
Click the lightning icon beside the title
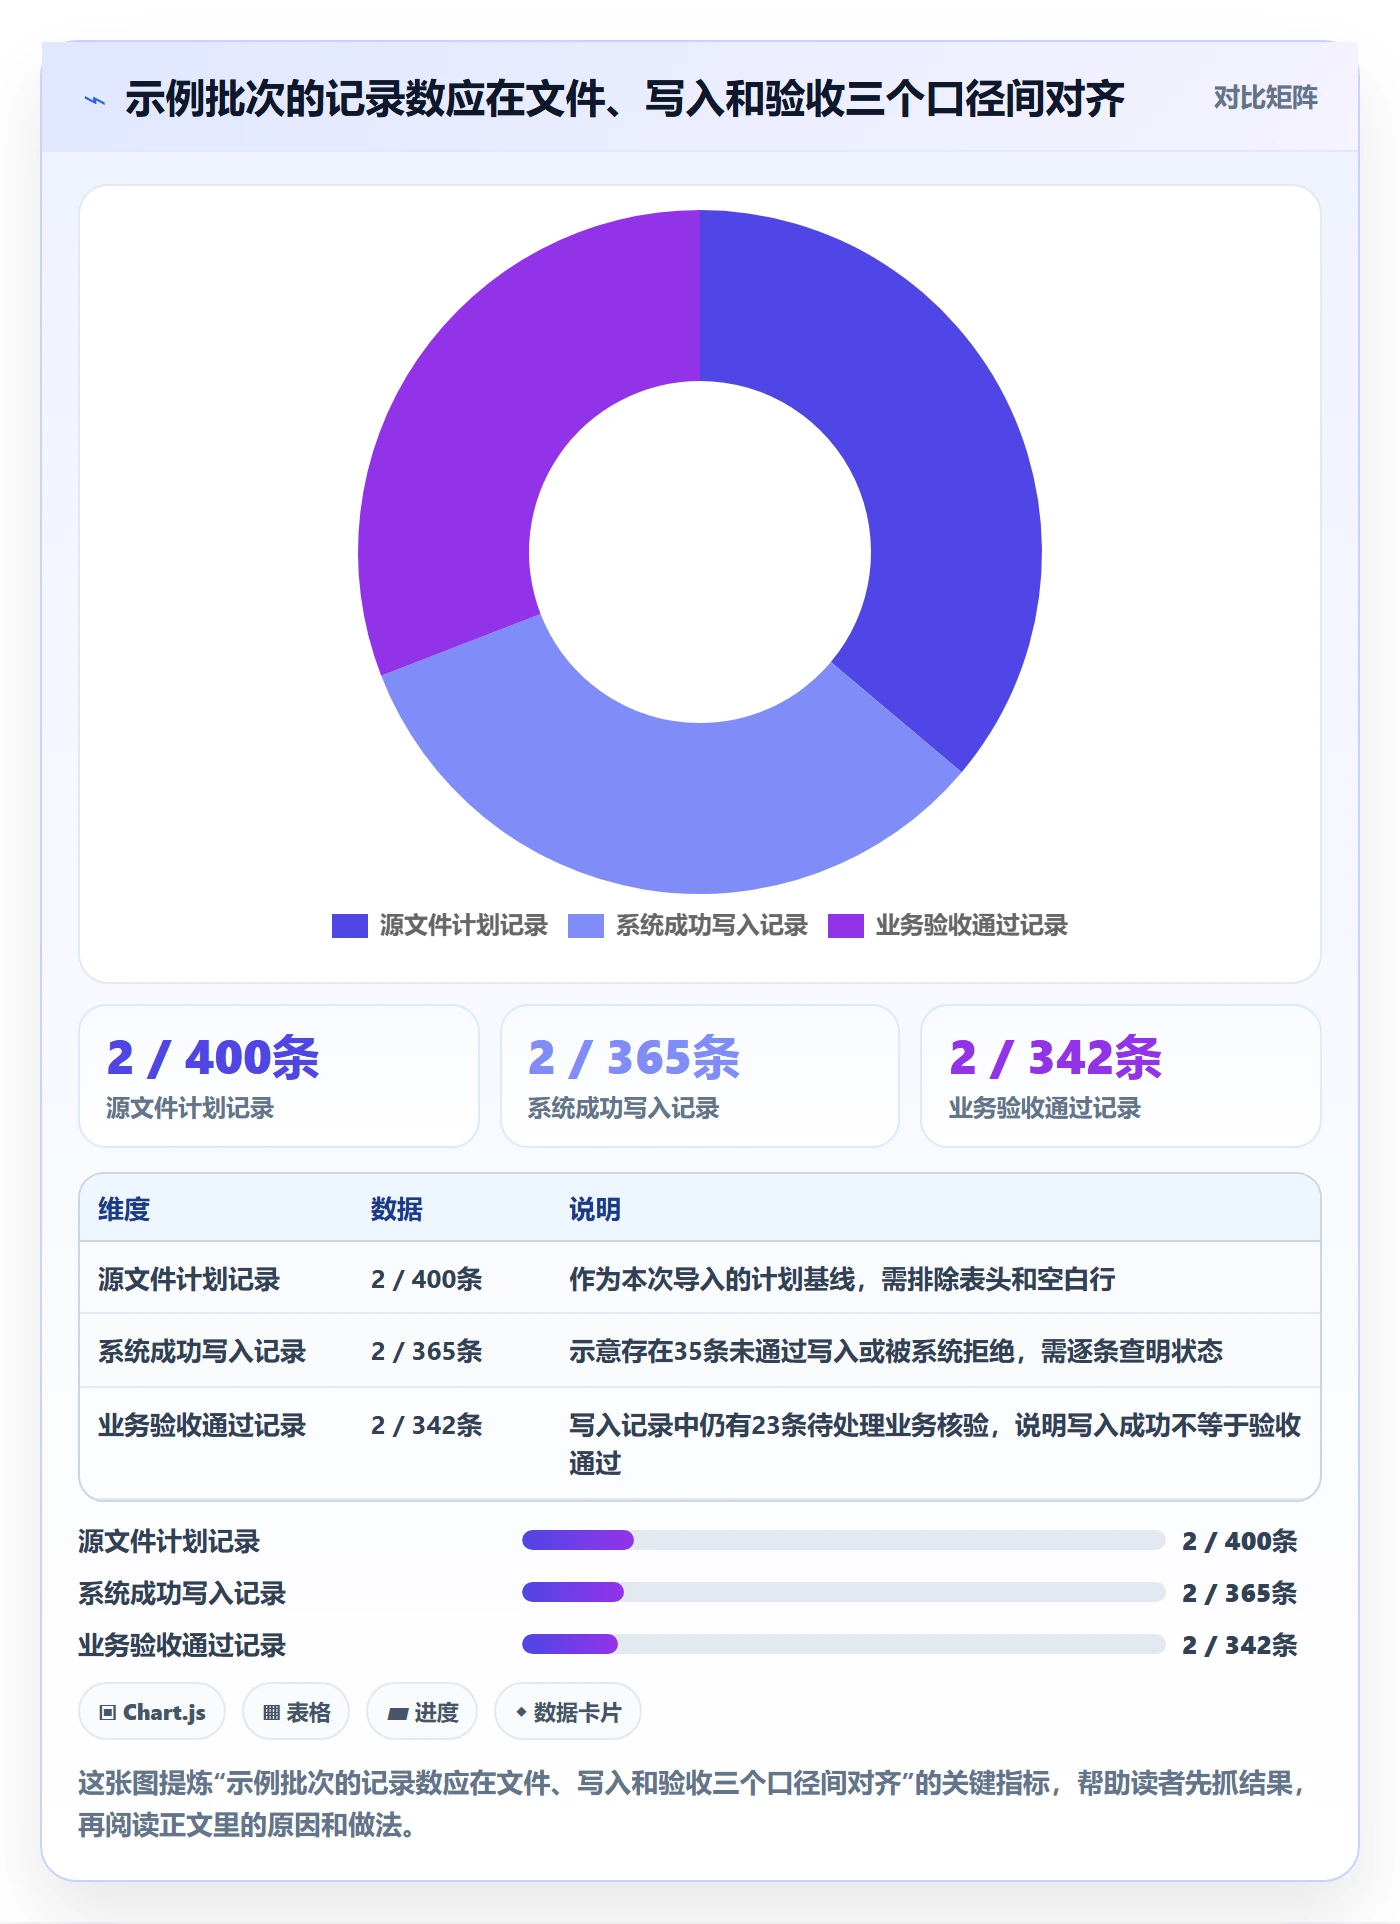click(95, 100)
